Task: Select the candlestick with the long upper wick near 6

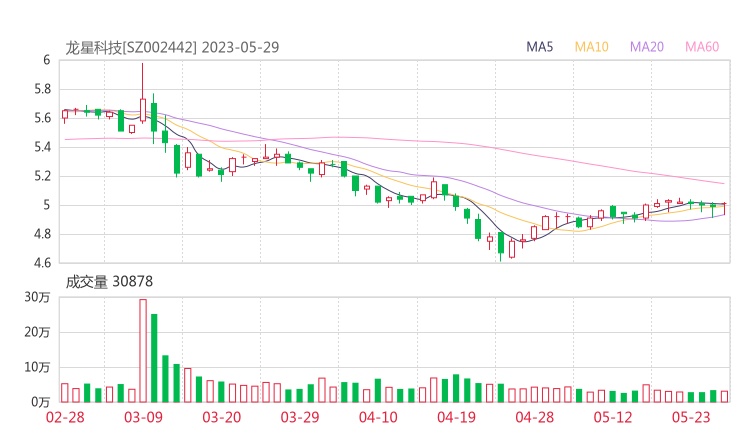Action: 143,93
